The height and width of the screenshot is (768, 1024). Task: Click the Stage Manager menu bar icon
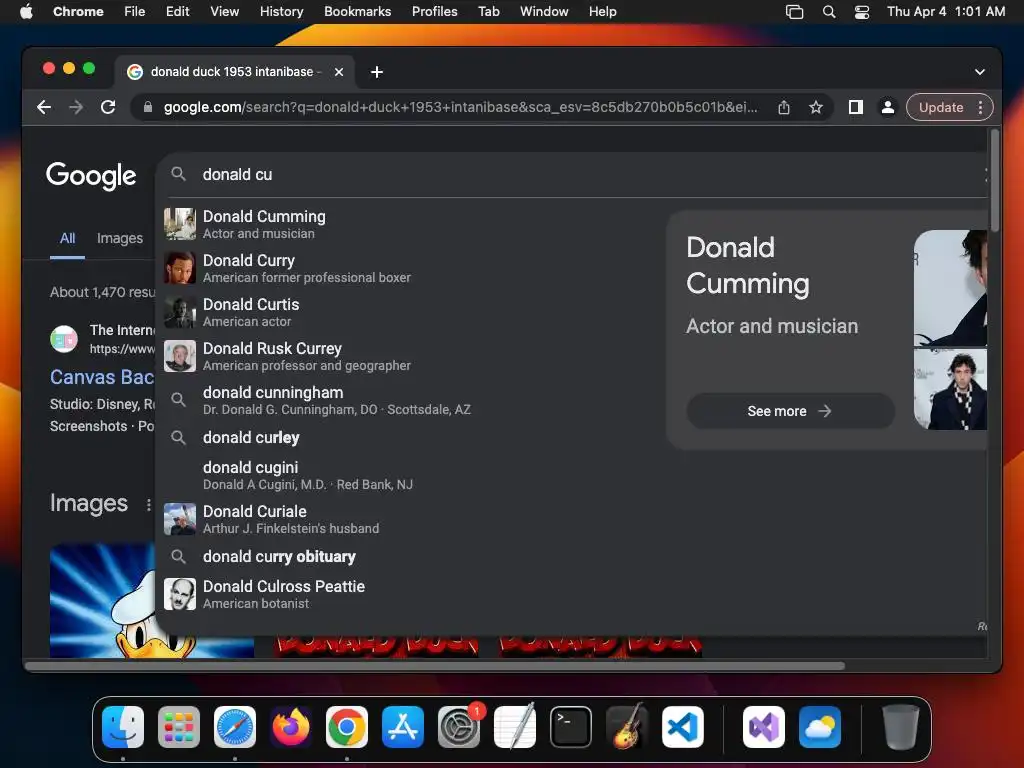click(x=794, y=11)
